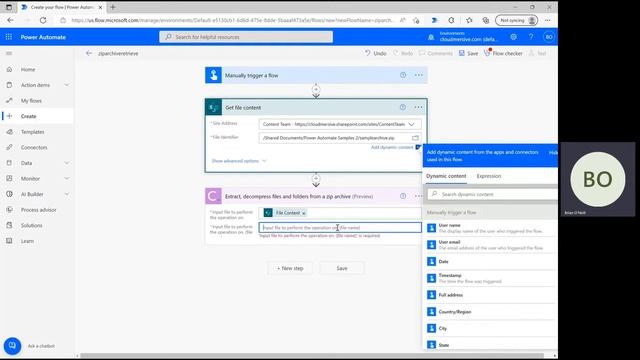
Task: Open Ask a chatbot button
Action: click(x=12, y=346)
